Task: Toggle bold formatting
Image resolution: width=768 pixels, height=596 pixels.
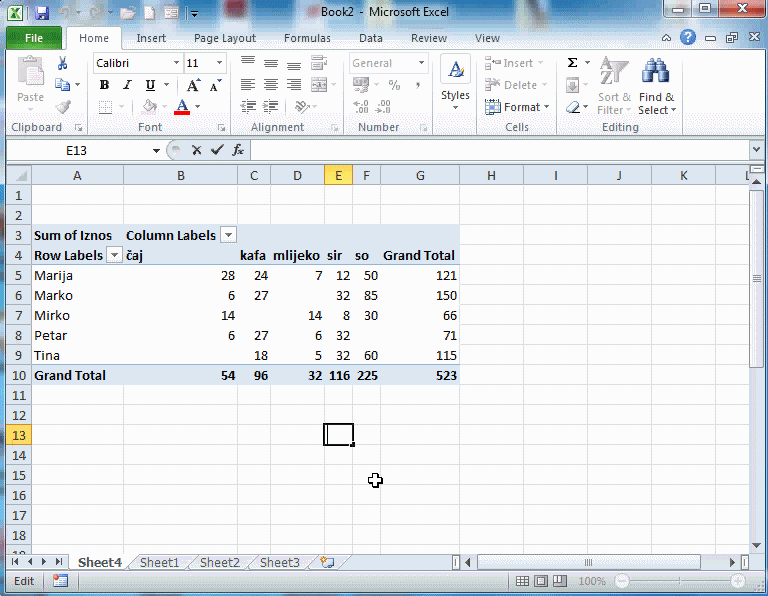Action: pyautogui.click(x=104, y=85)
